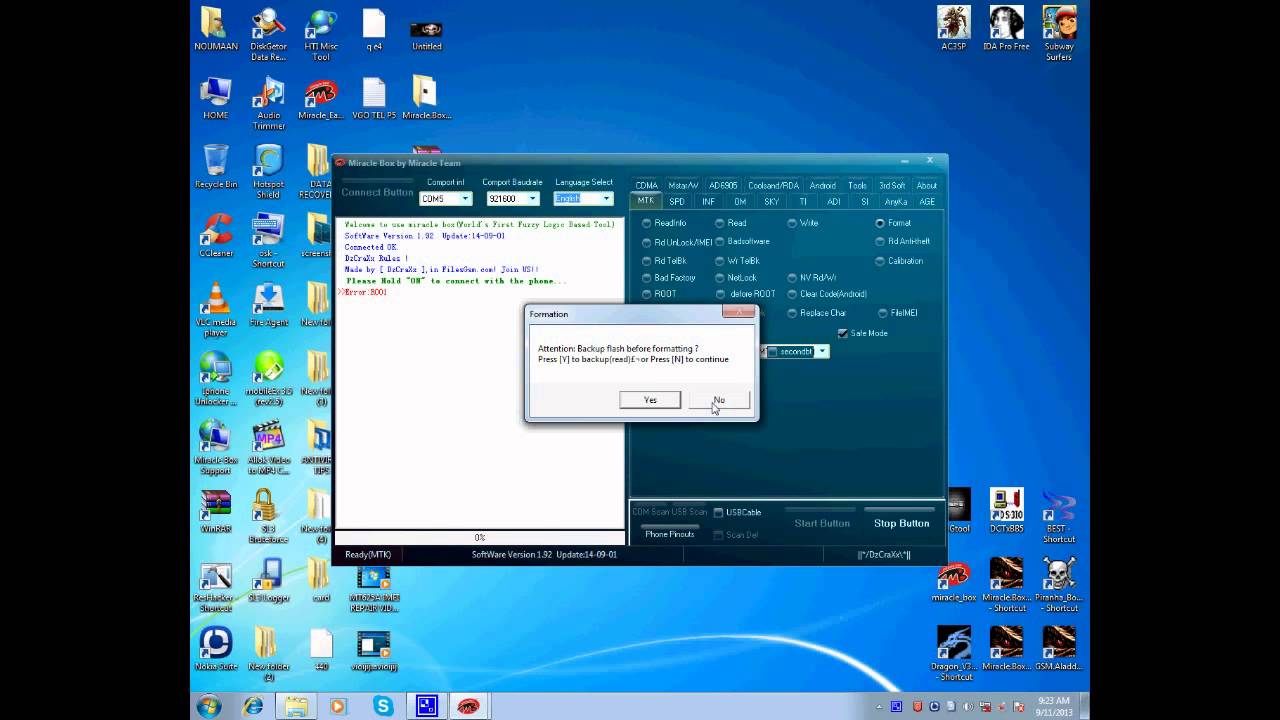The image size is (1280, 720).
Task: Open the IDA Pro Free desktop icon
Action: click(1006, 29)
